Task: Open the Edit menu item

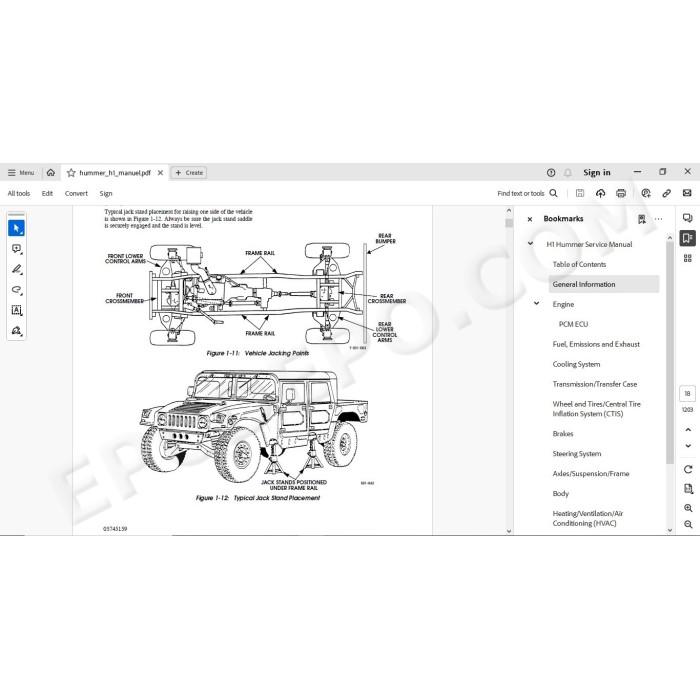Action: tap(47, 193)
